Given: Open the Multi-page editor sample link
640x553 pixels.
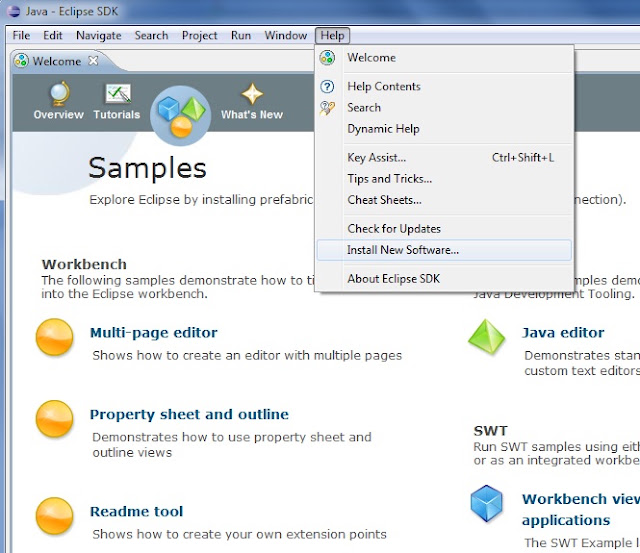Looking at the screenshot, I should pyautogui.click(x=154, y=333).
